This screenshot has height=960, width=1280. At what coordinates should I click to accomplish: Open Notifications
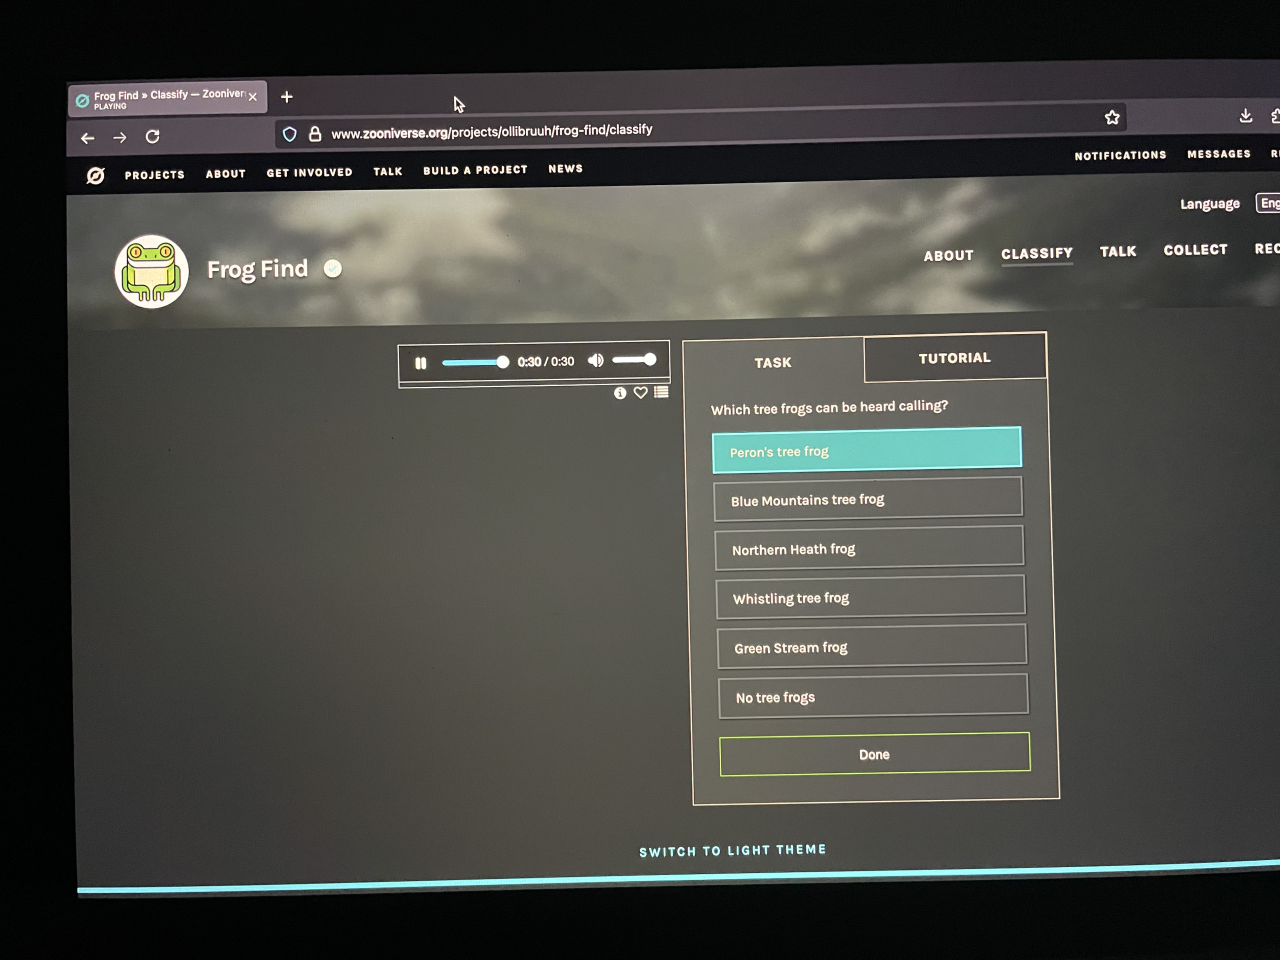click(1120, 156)
